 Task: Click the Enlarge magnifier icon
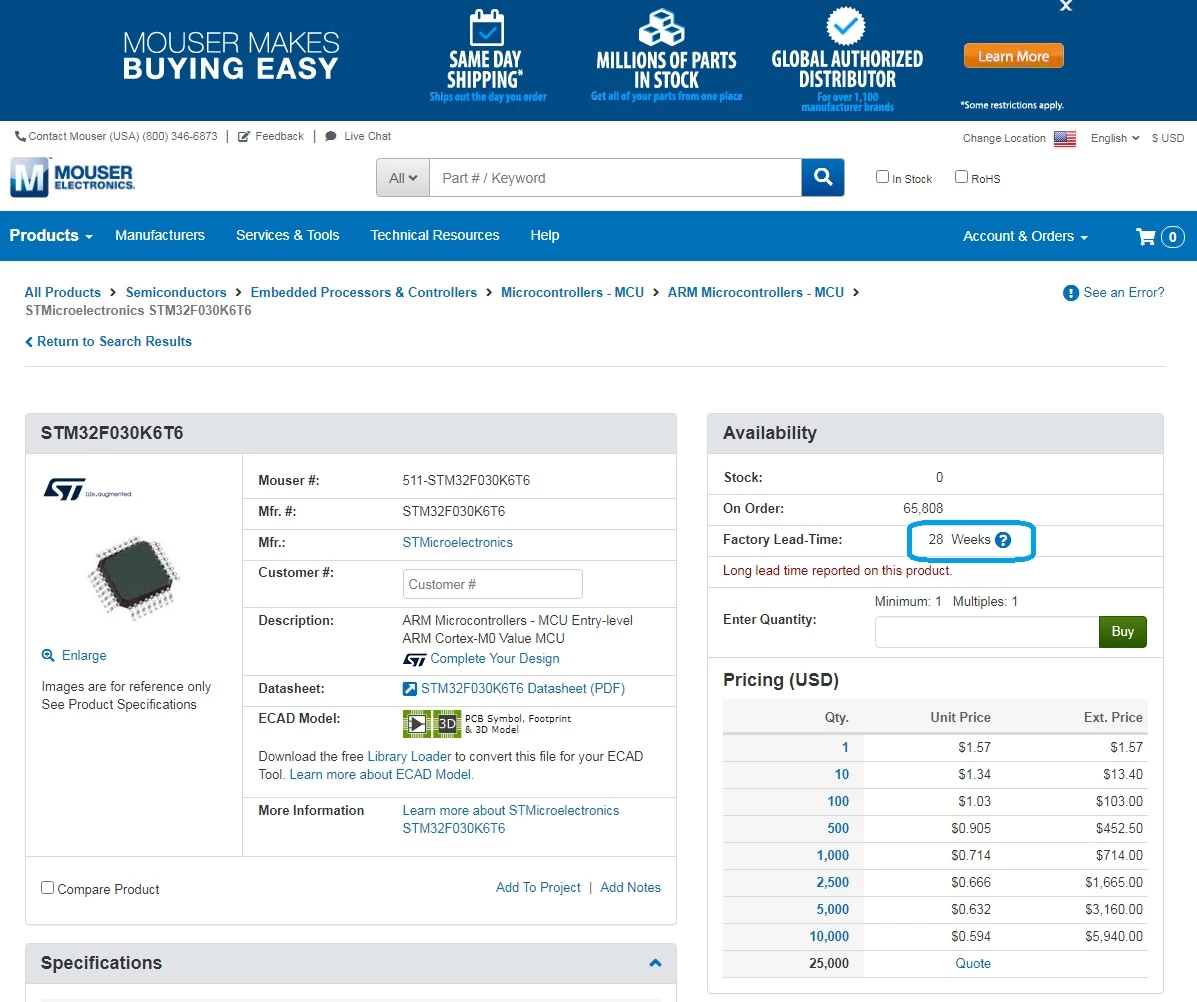[47, 656]
